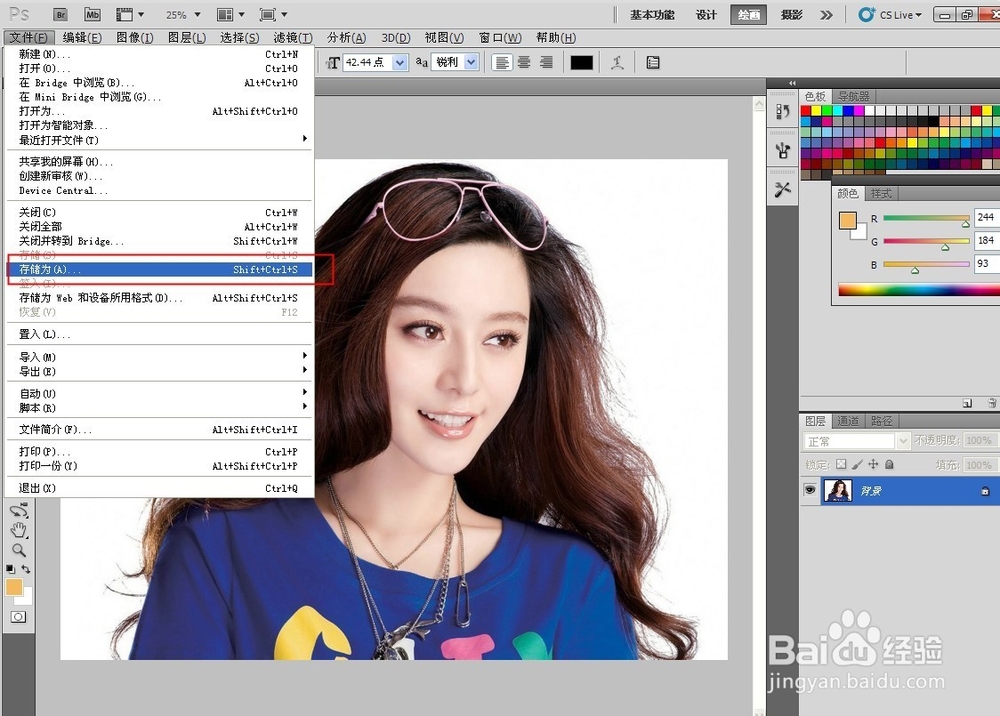
Task: Open Mini Bridge via the Mb icon
Action: click(x=92, y=14)
